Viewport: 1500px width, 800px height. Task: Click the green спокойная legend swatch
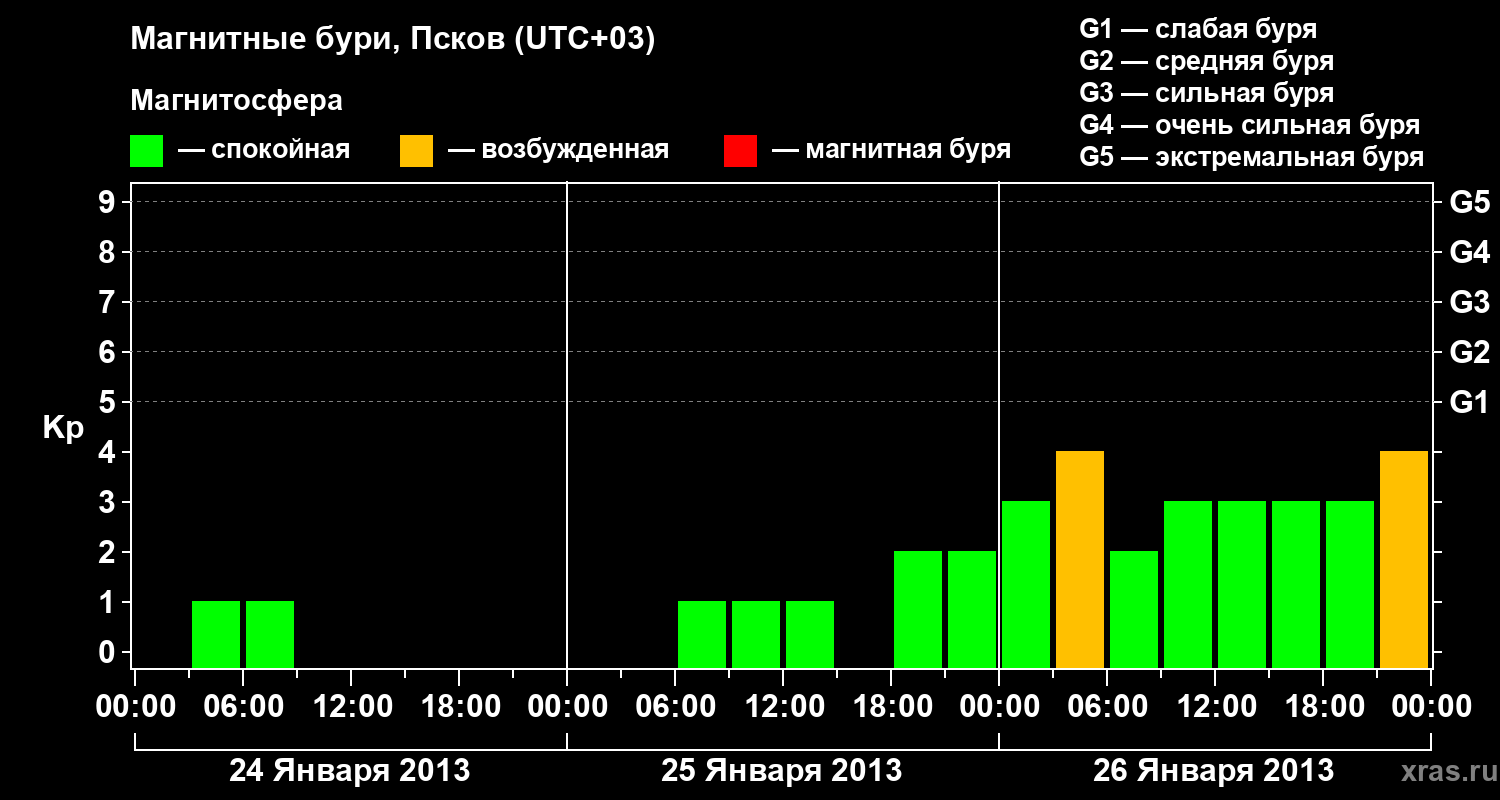[x=147, y=151]
